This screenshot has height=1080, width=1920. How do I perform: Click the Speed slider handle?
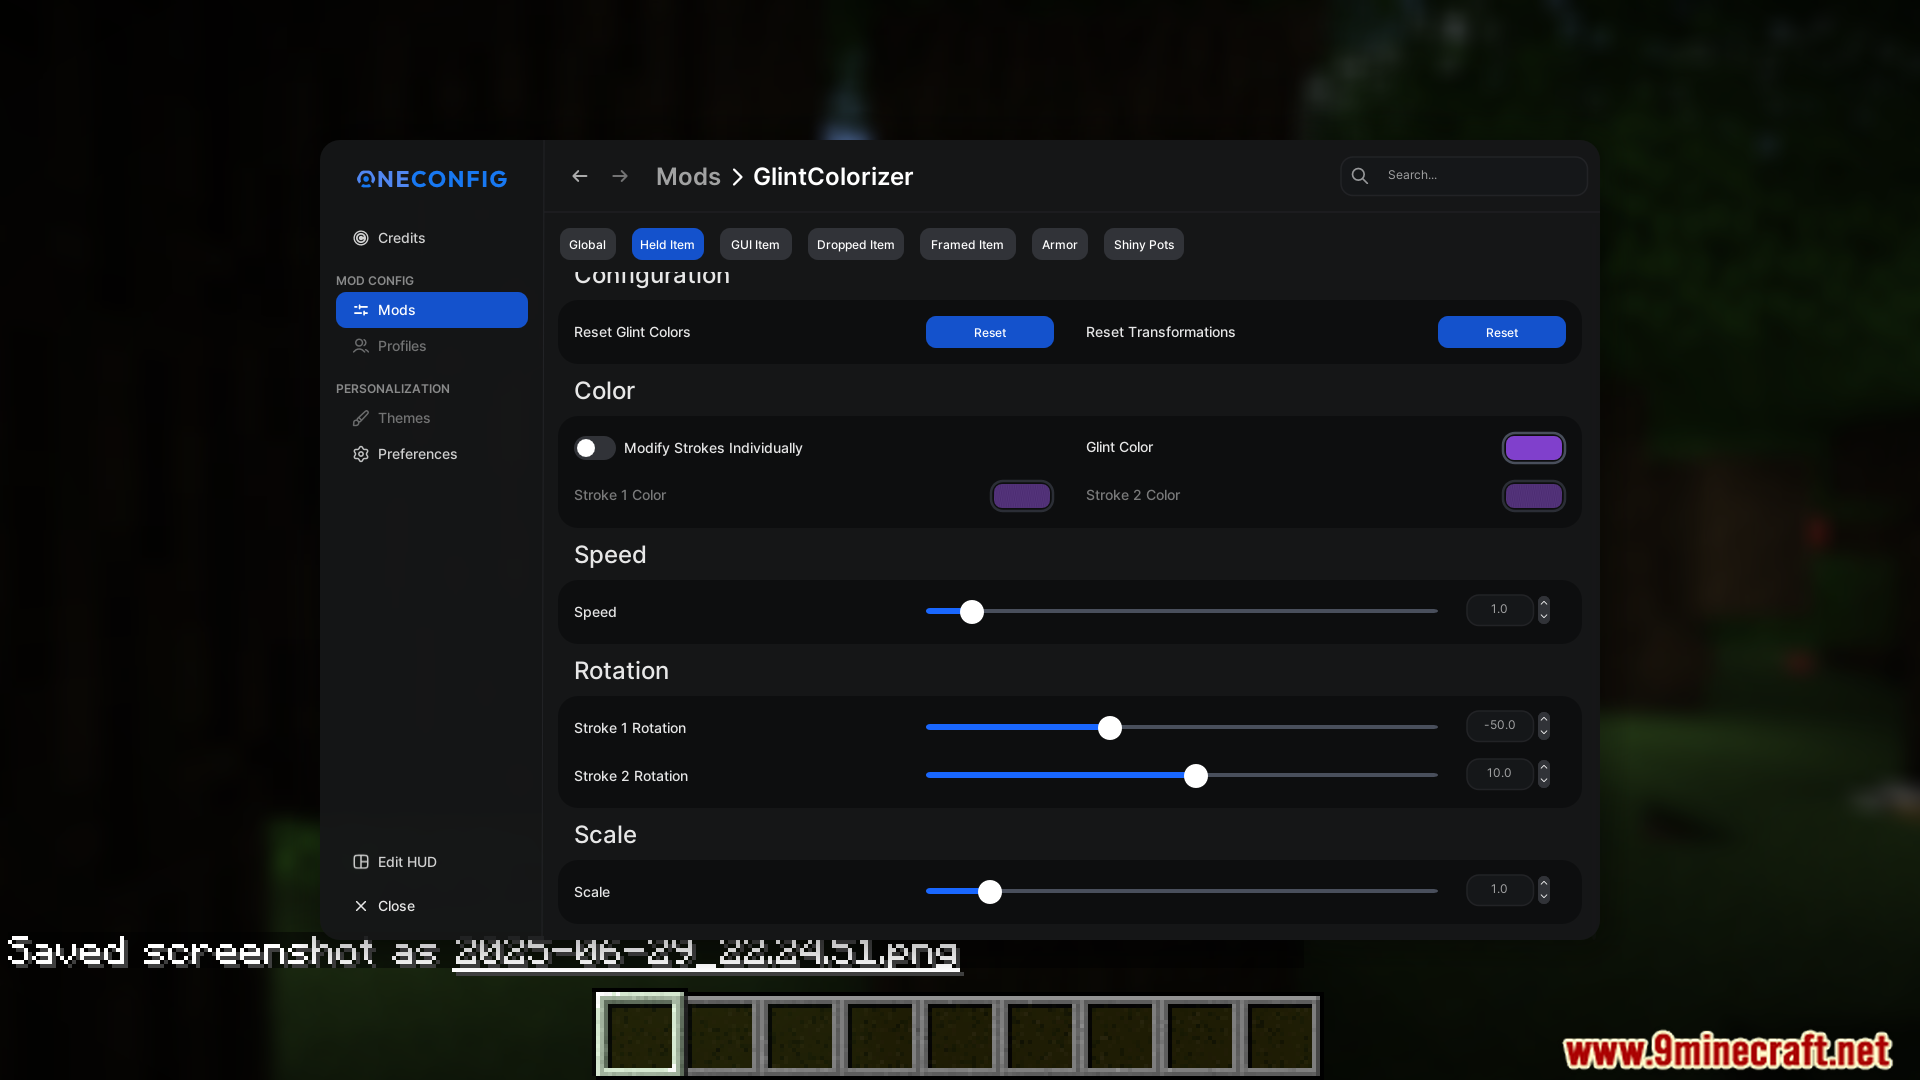point(971,612)
